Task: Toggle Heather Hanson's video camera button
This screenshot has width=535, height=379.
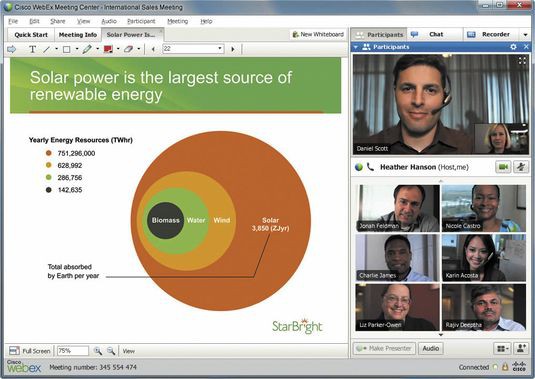Action: (x=503, y=167)
